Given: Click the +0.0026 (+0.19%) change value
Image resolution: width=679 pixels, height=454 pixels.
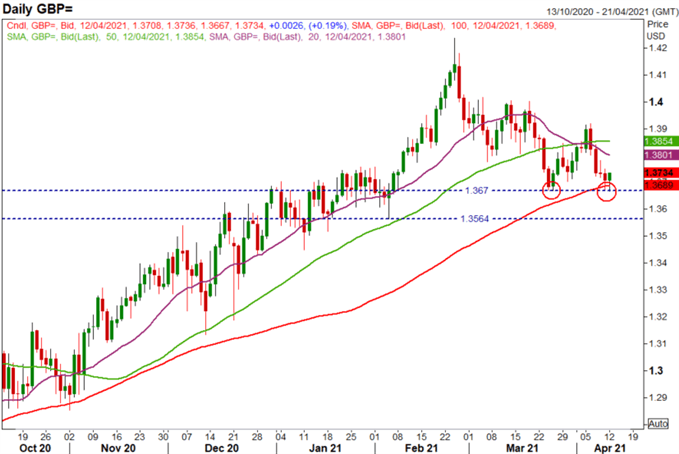Looking at the screenshot, I should [308, 26].
